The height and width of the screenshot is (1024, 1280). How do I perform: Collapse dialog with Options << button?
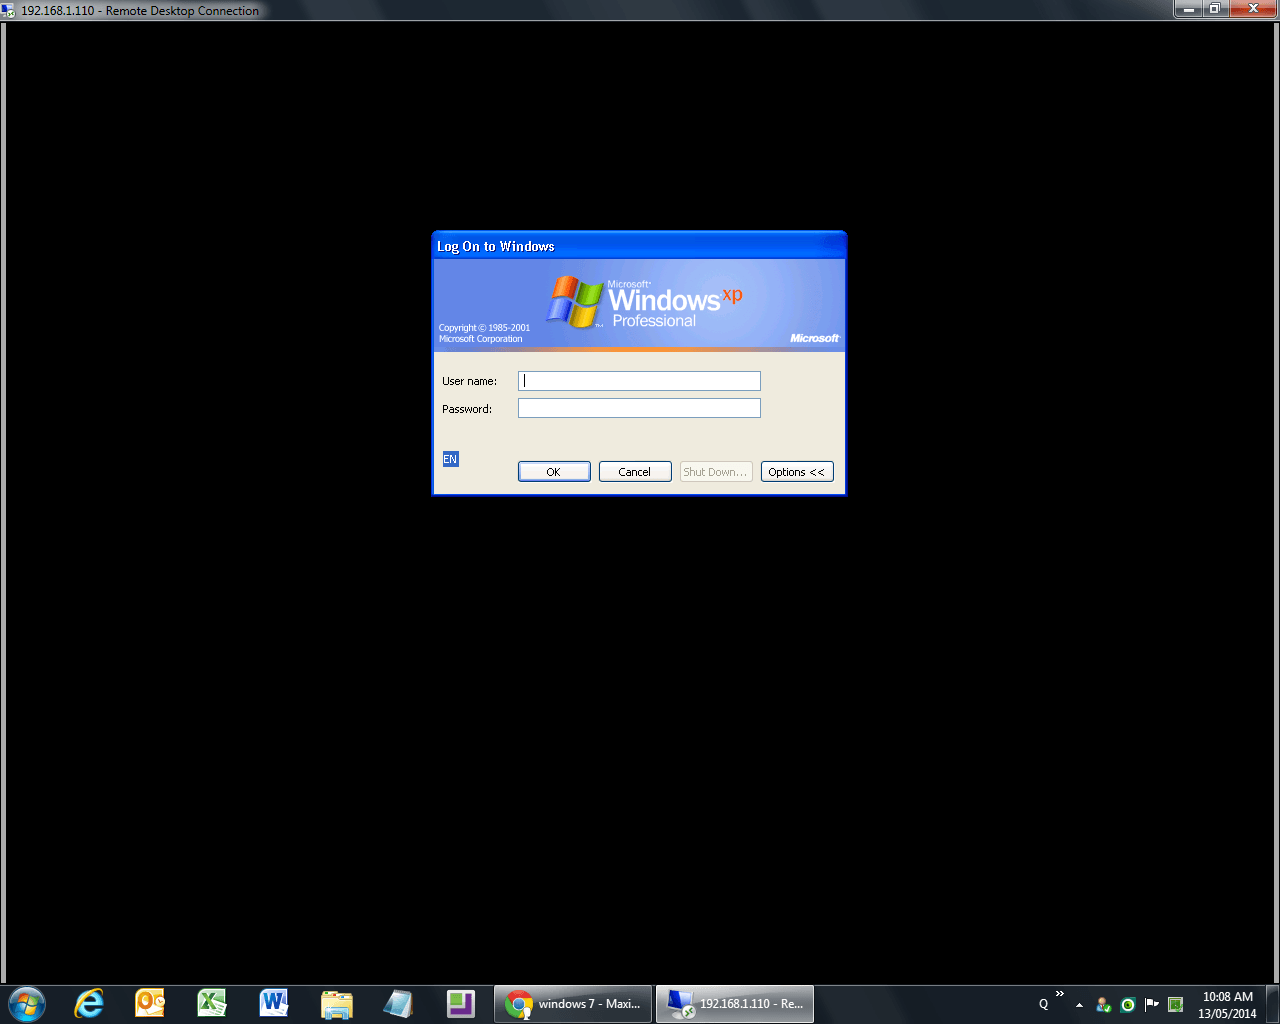(797, 472)
